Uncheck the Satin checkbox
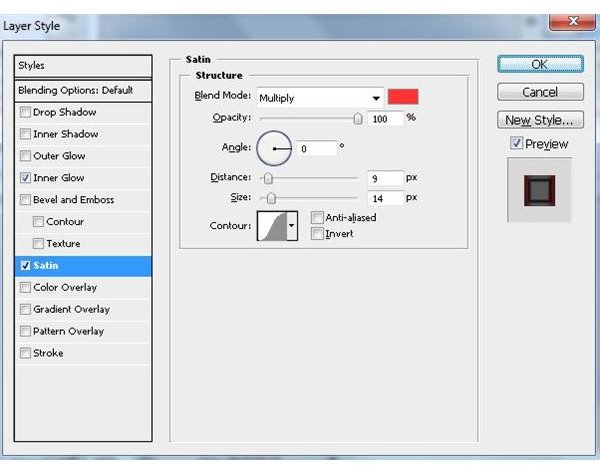The image size is (600, 466). click(25, 265)
